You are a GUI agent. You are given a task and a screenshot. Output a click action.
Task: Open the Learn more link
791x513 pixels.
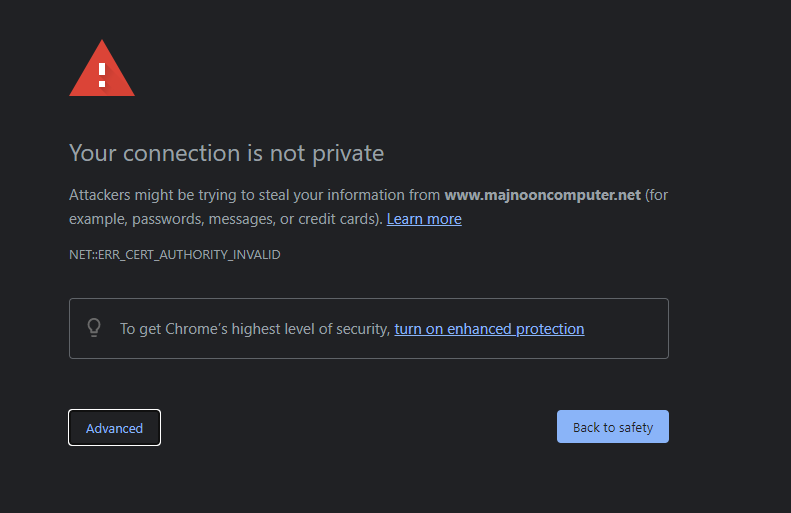(424, 219)
